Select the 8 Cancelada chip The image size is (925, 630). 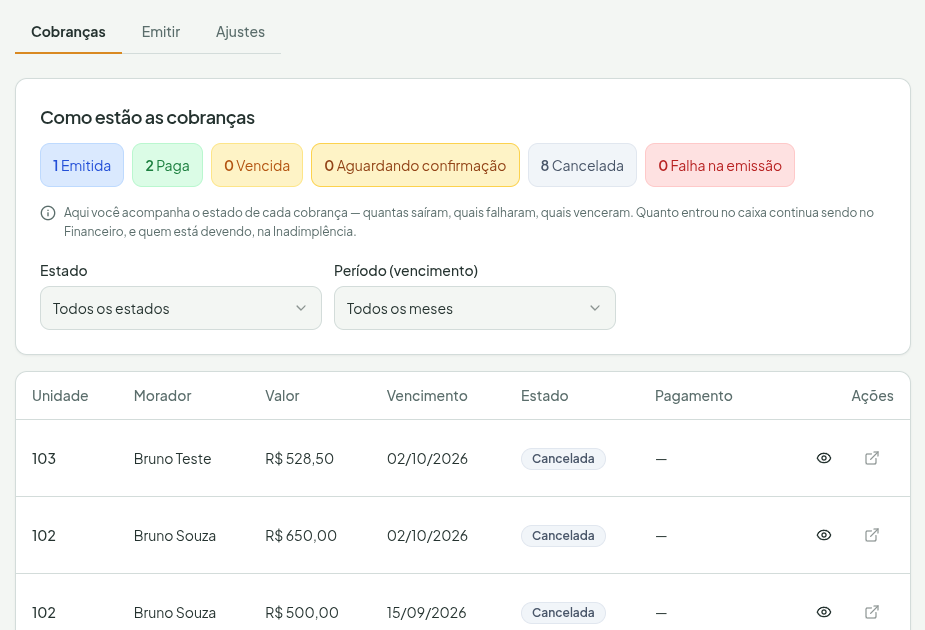pyautogui.click(x=582, y=165)
